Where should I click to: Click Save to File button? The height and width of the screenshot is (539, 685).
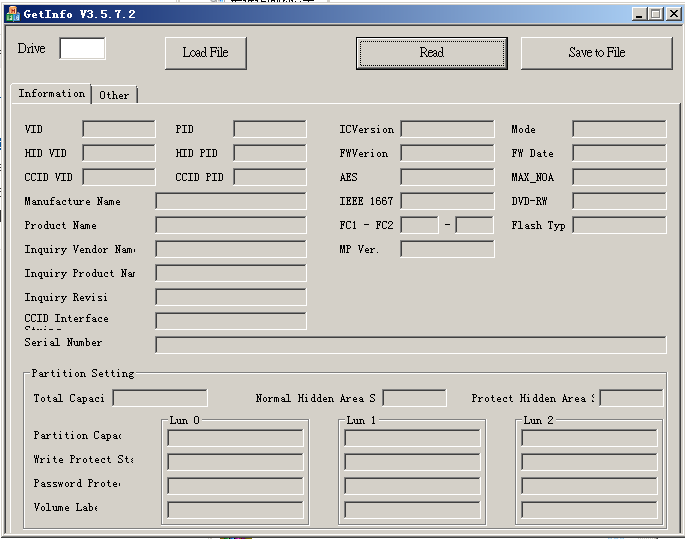[596, 53]
